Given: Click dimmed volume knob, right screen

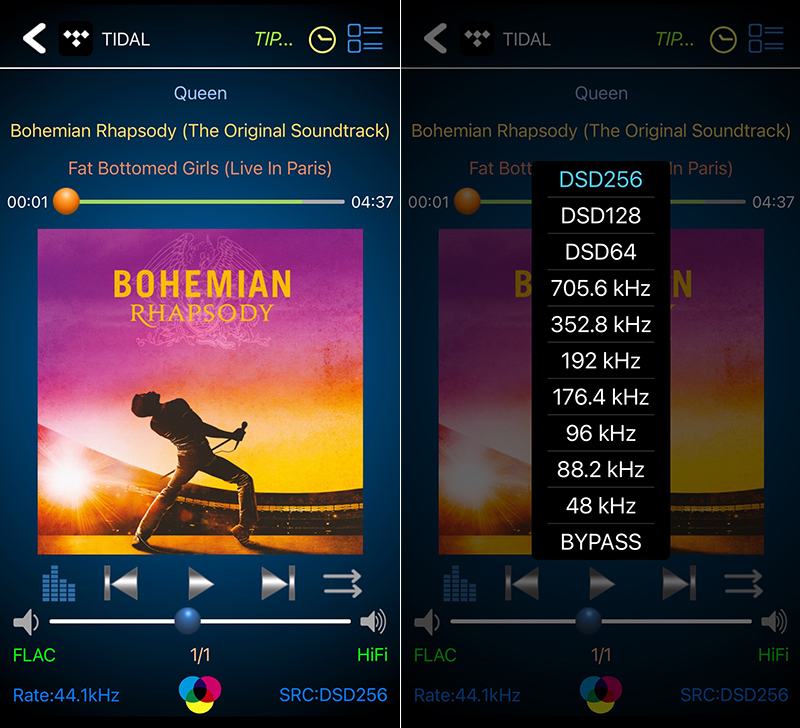Looking at the screenshot, I should pyautogui.click(x=589, y=621).
